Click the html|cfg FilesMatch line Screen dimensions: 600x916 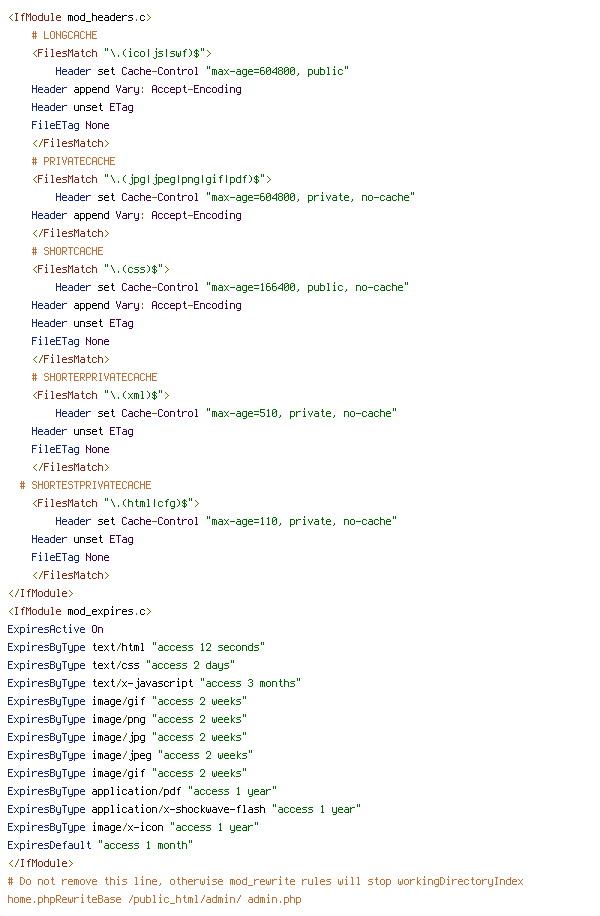pyautogui.click(x=116, y=504)
